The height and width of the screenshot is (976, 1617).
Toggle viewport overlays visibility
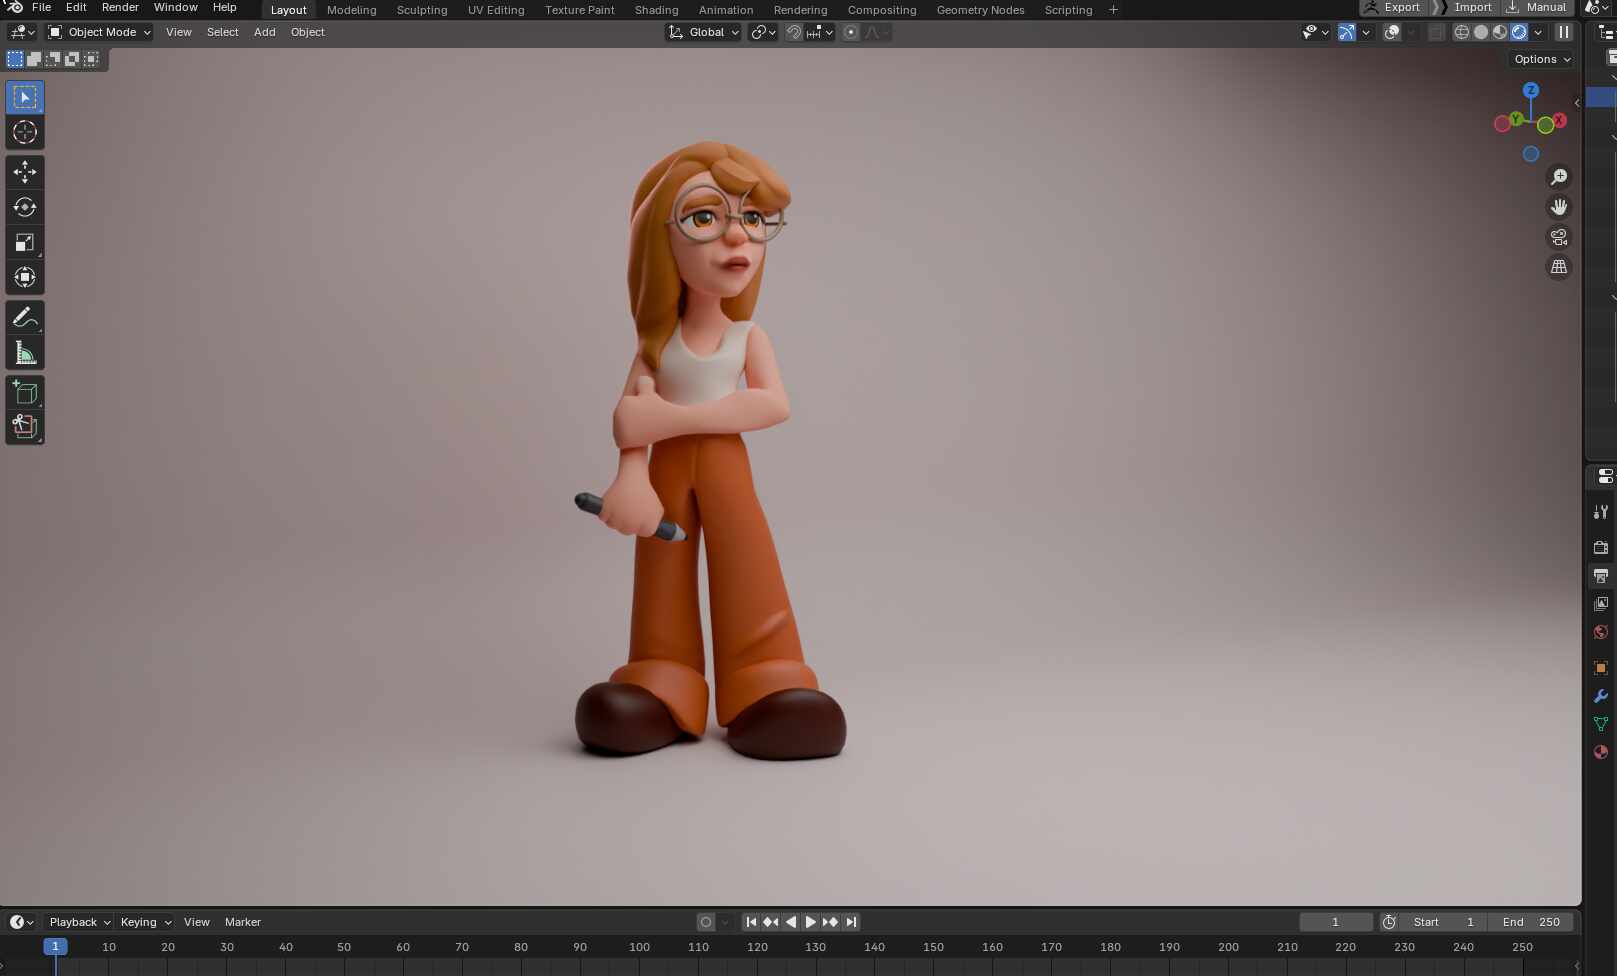1391,32
